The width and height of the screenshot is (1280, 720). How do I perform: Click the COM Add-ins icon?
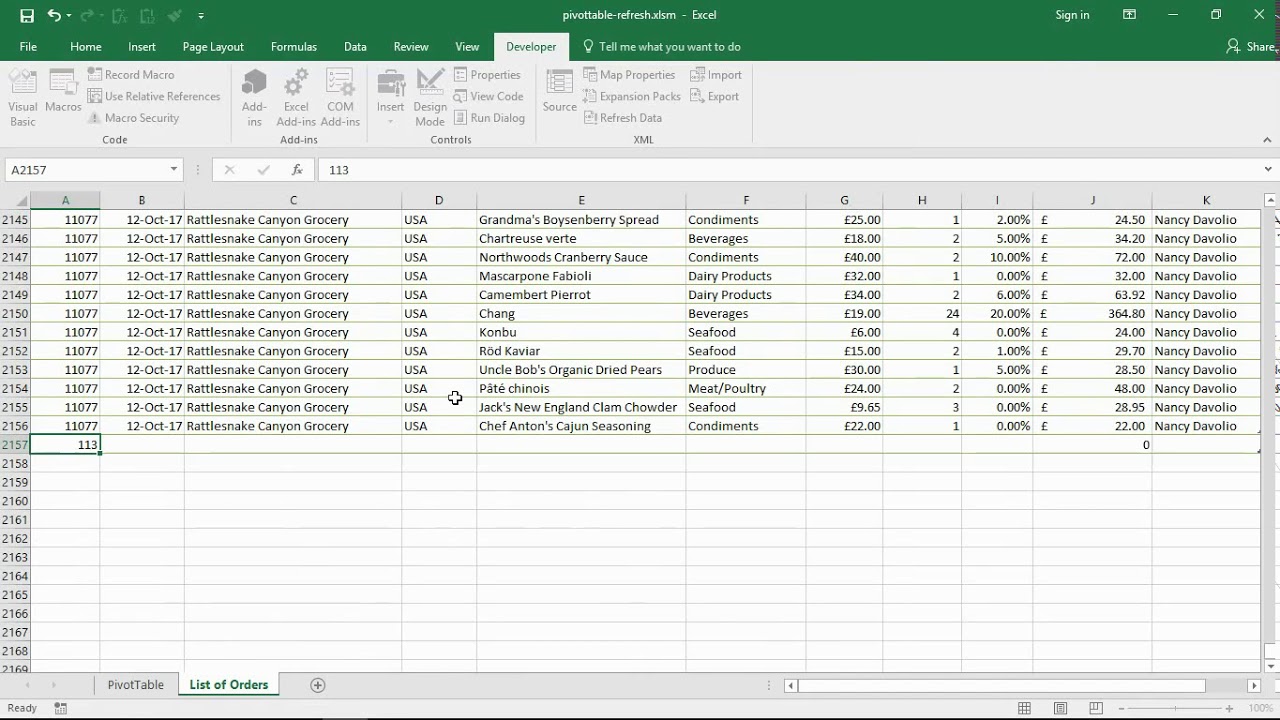coord(340,95)
